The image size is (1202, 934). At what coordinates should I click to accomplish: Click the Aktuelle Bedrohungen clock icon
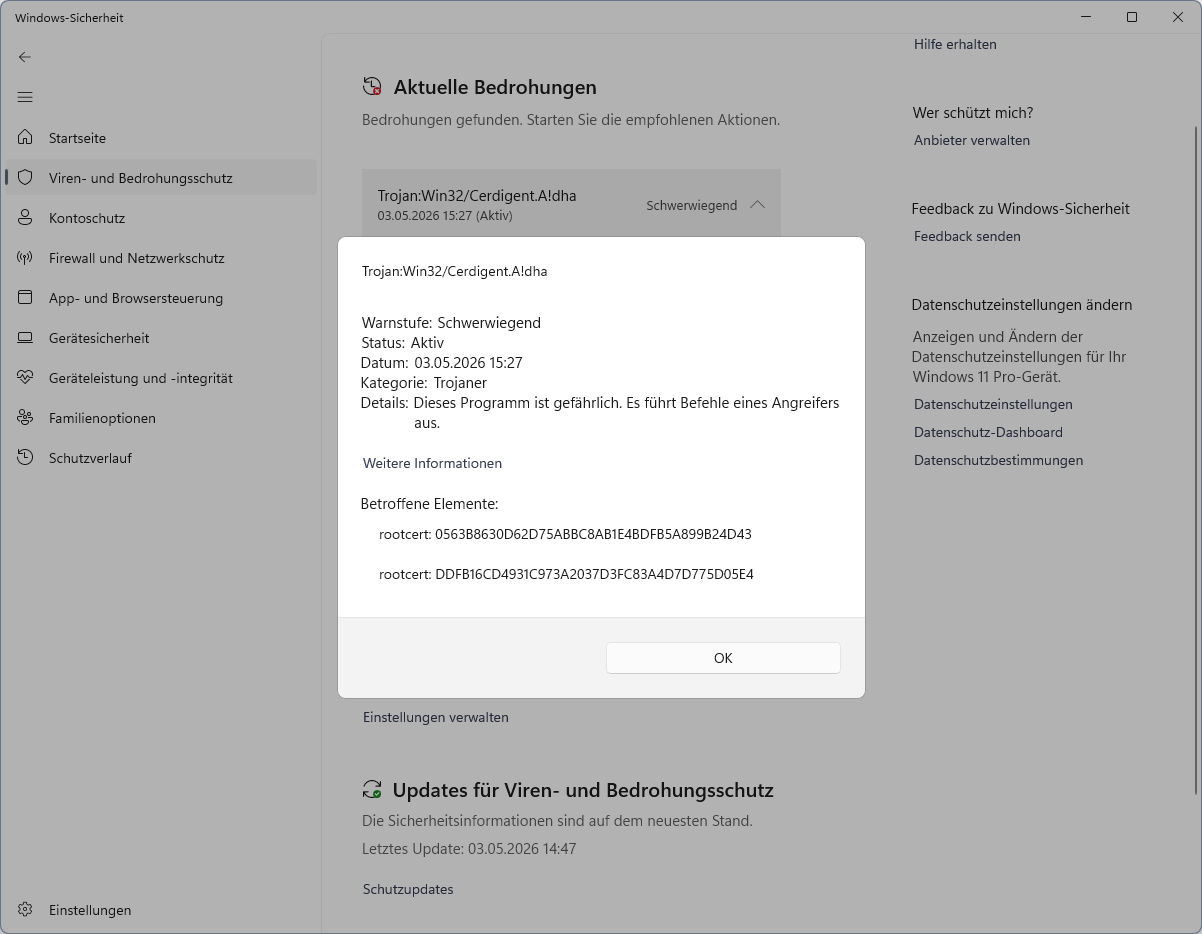(x=372, y=87)
